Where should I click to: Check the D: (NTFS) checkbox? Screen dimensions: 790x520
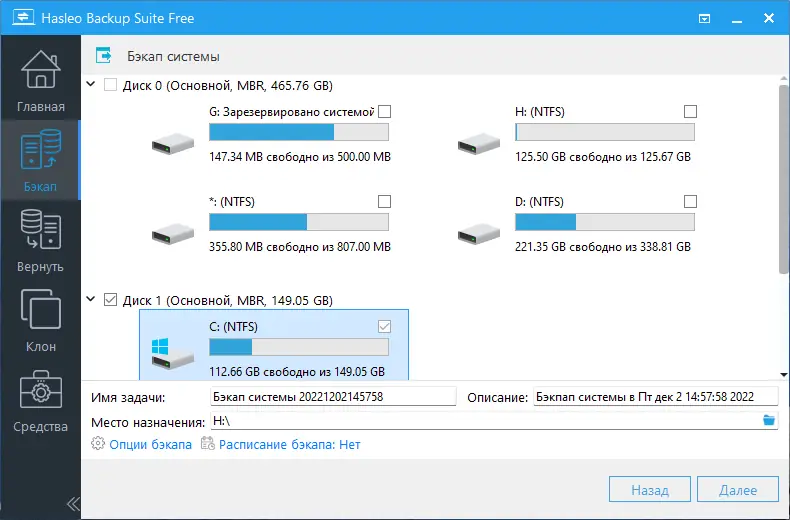tap(690, 202)
